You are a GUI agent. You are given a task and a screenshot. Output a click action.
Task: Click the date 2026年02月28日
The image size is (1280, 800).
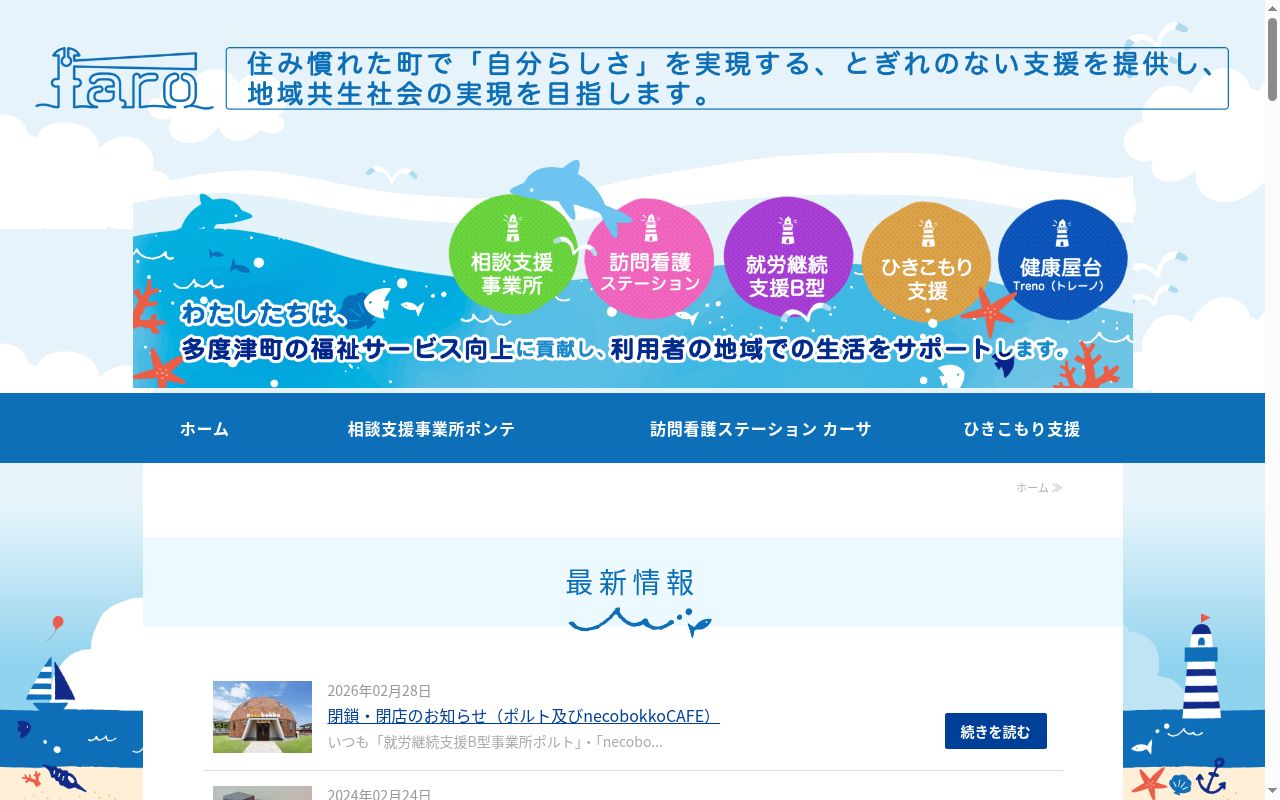click(379, 691)
